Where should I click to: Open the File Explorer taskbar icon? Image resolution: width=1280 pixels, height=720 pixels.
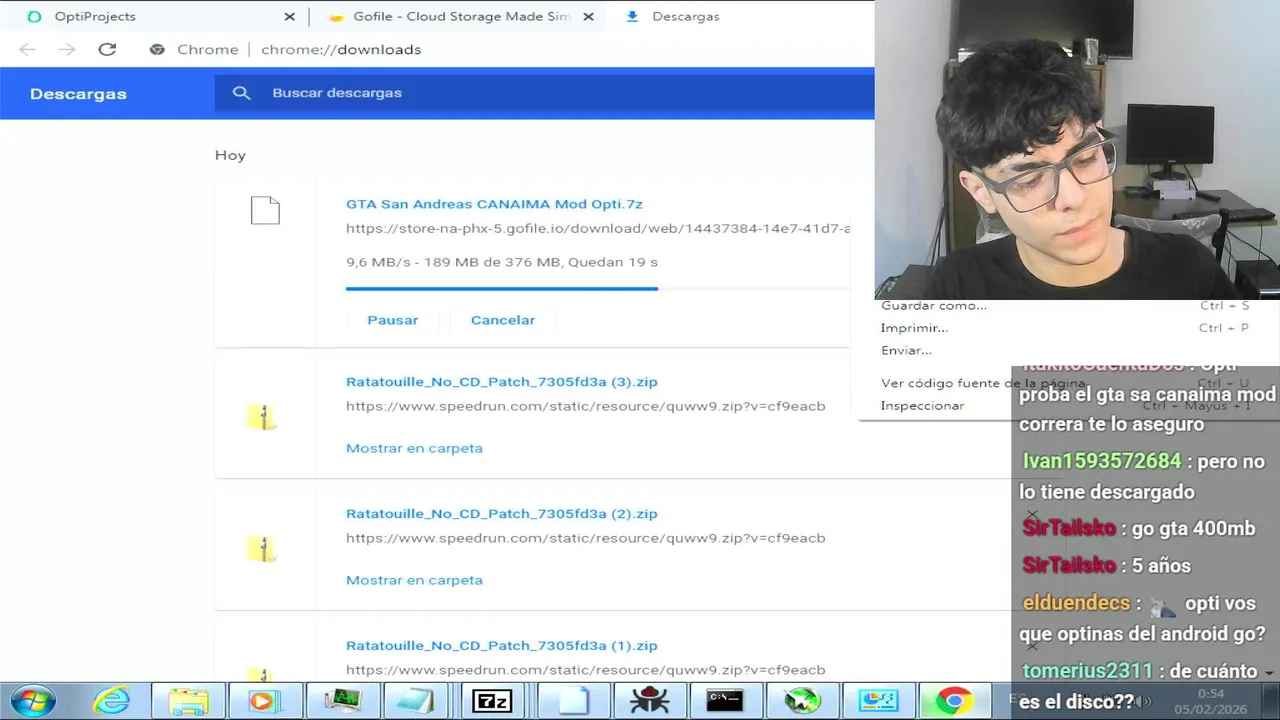coord(188,701)
